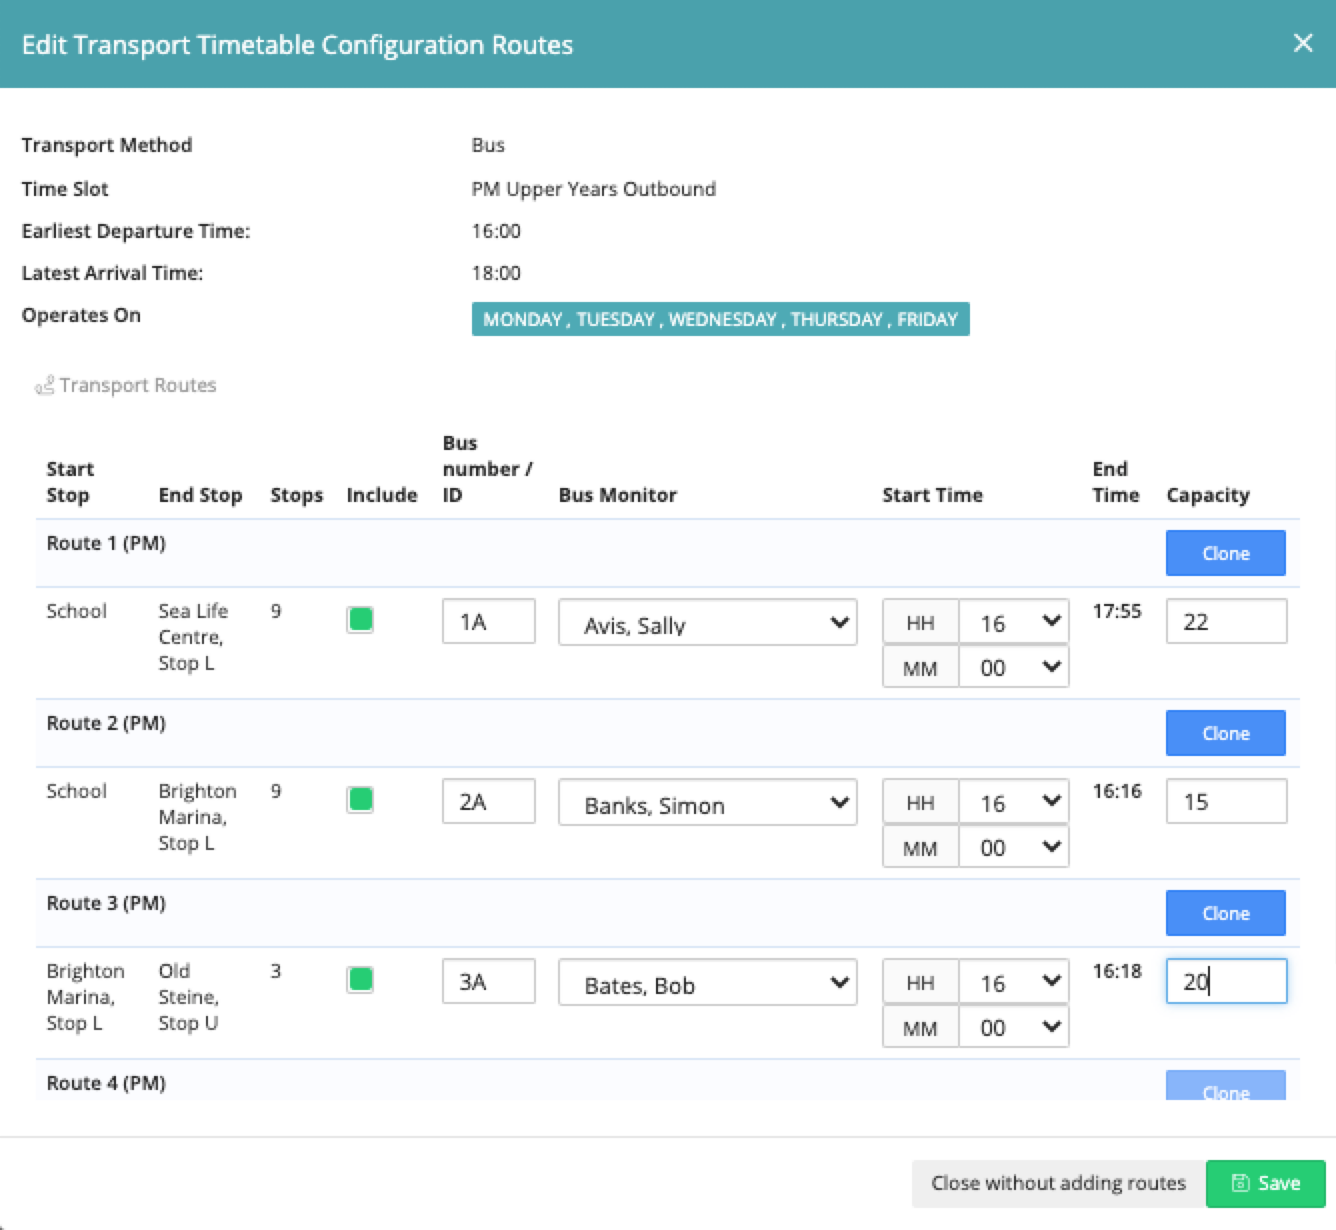Open Route 2 start hour dropdown
1336x1230 pixels.
point(1013,801)
